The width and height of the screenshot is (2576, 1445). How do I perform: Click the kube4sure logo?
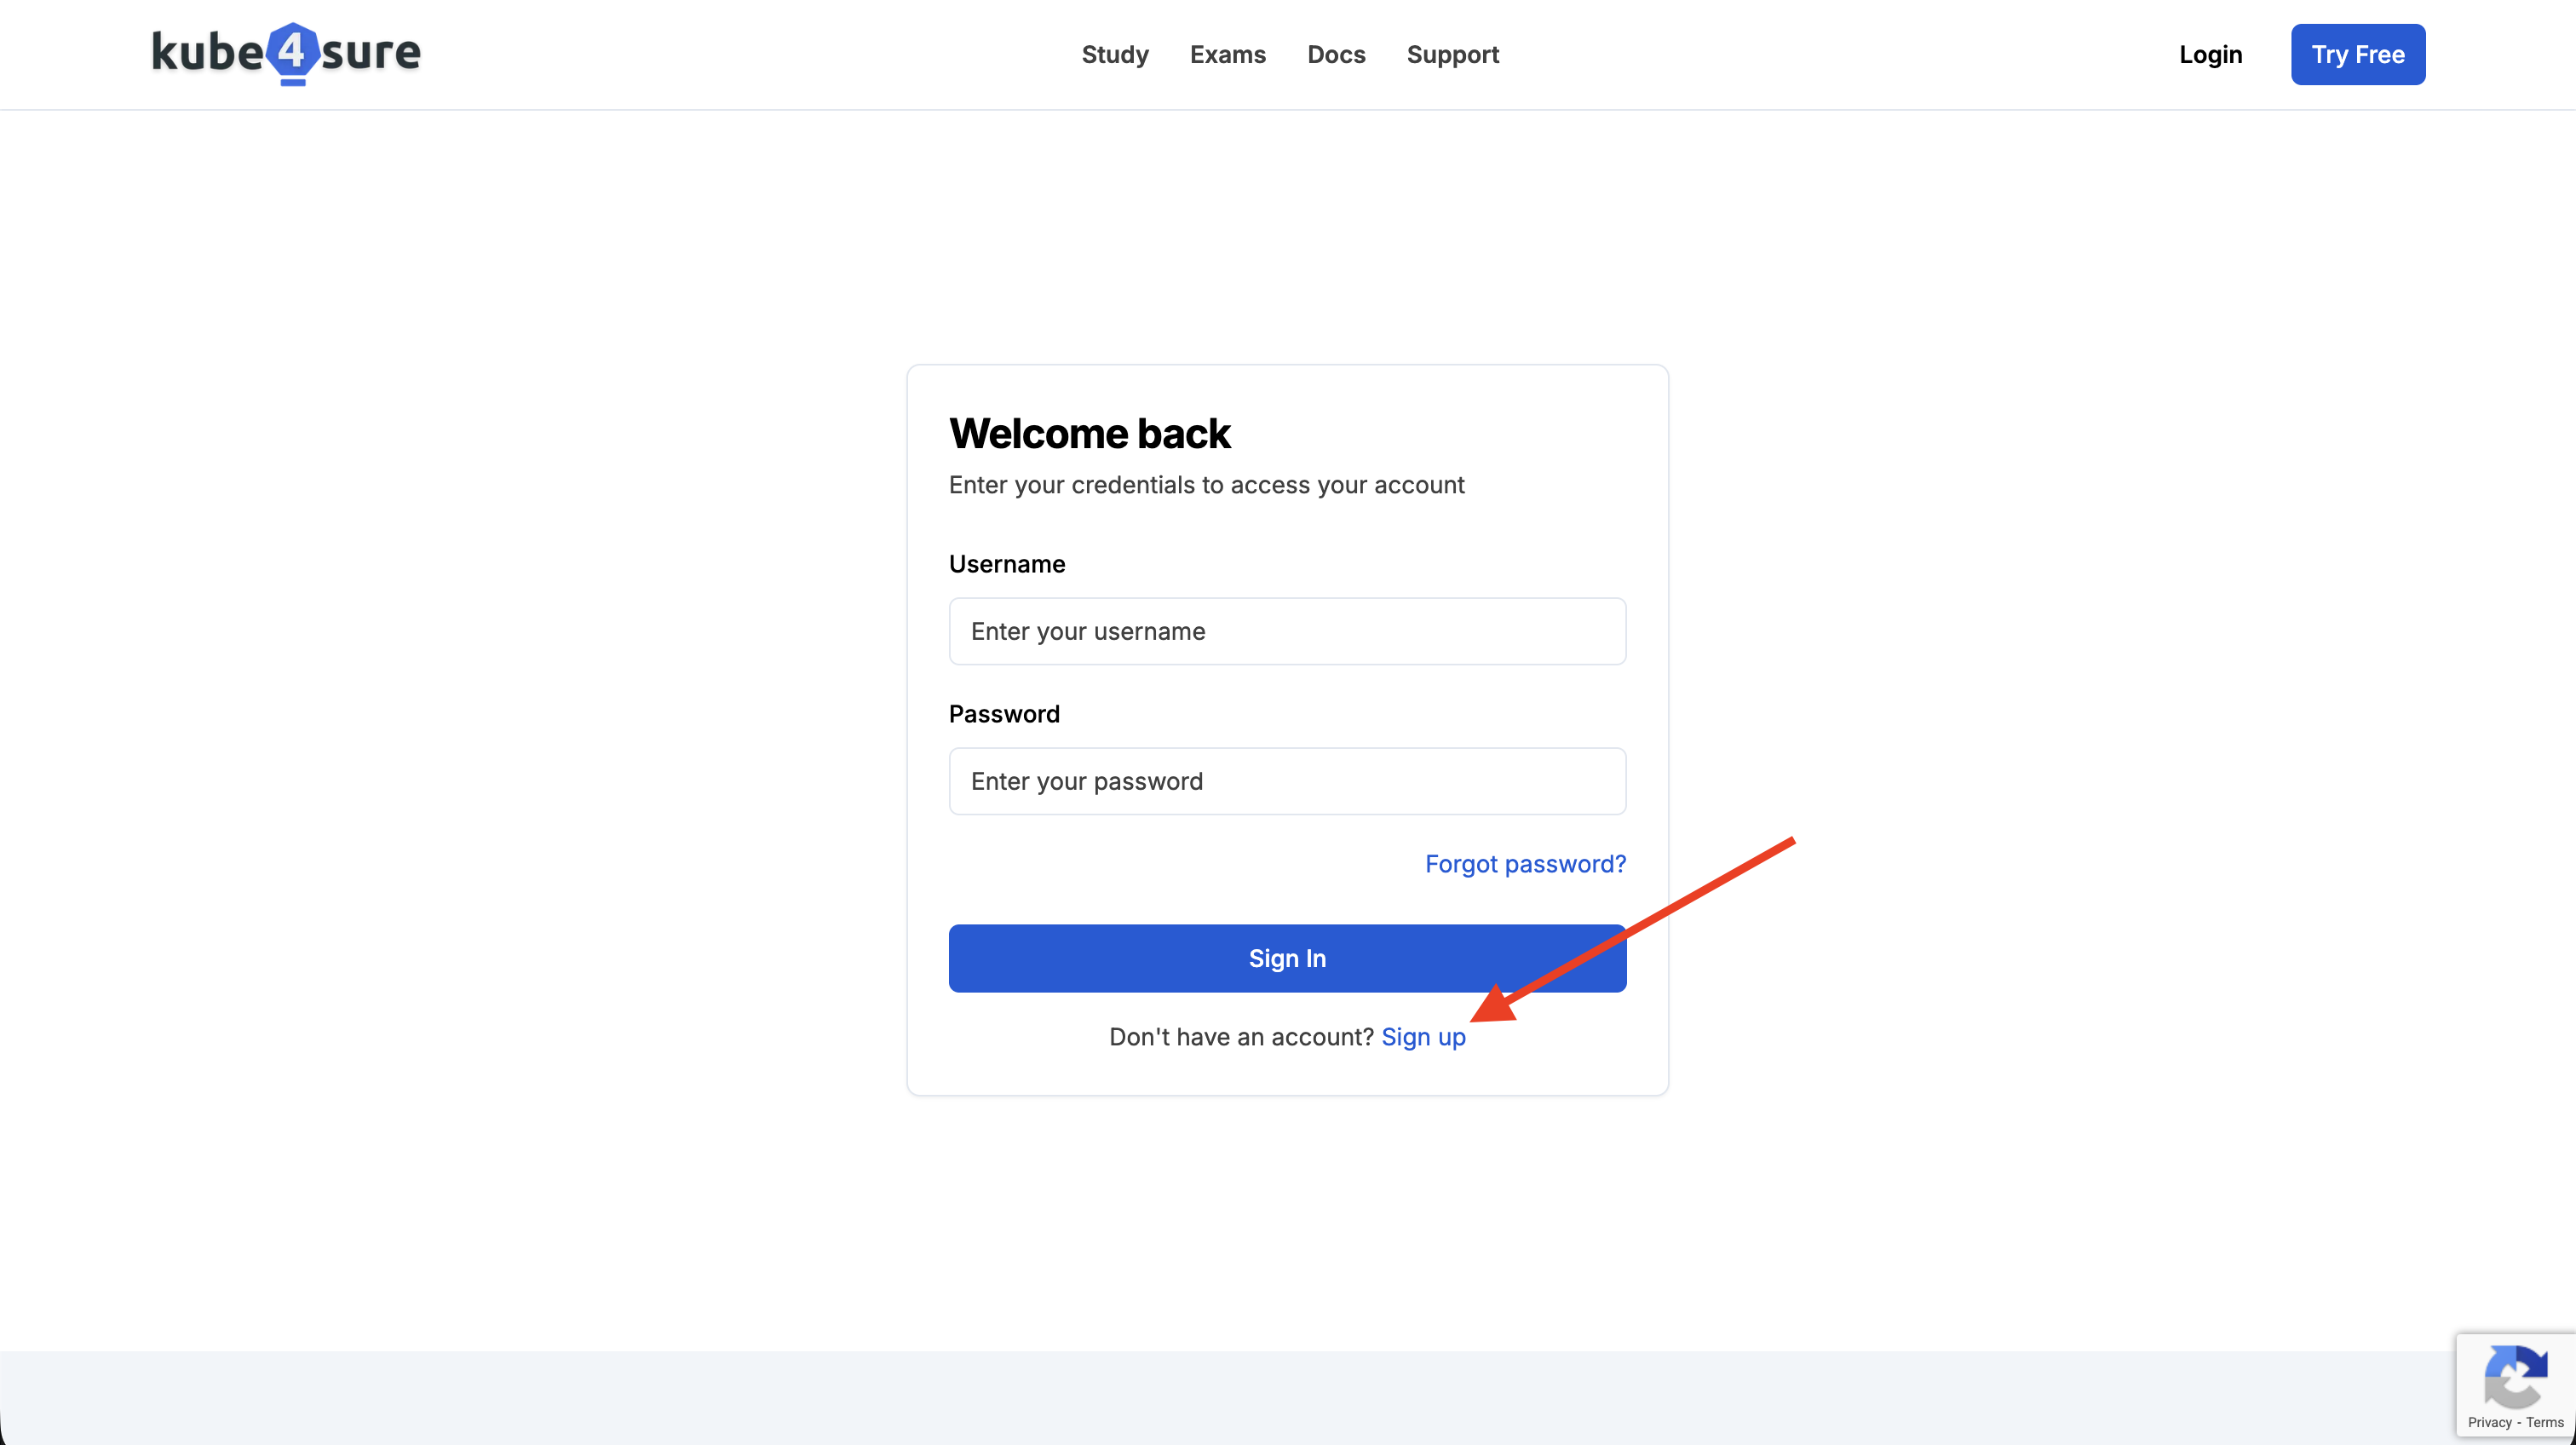click(286, 53)
